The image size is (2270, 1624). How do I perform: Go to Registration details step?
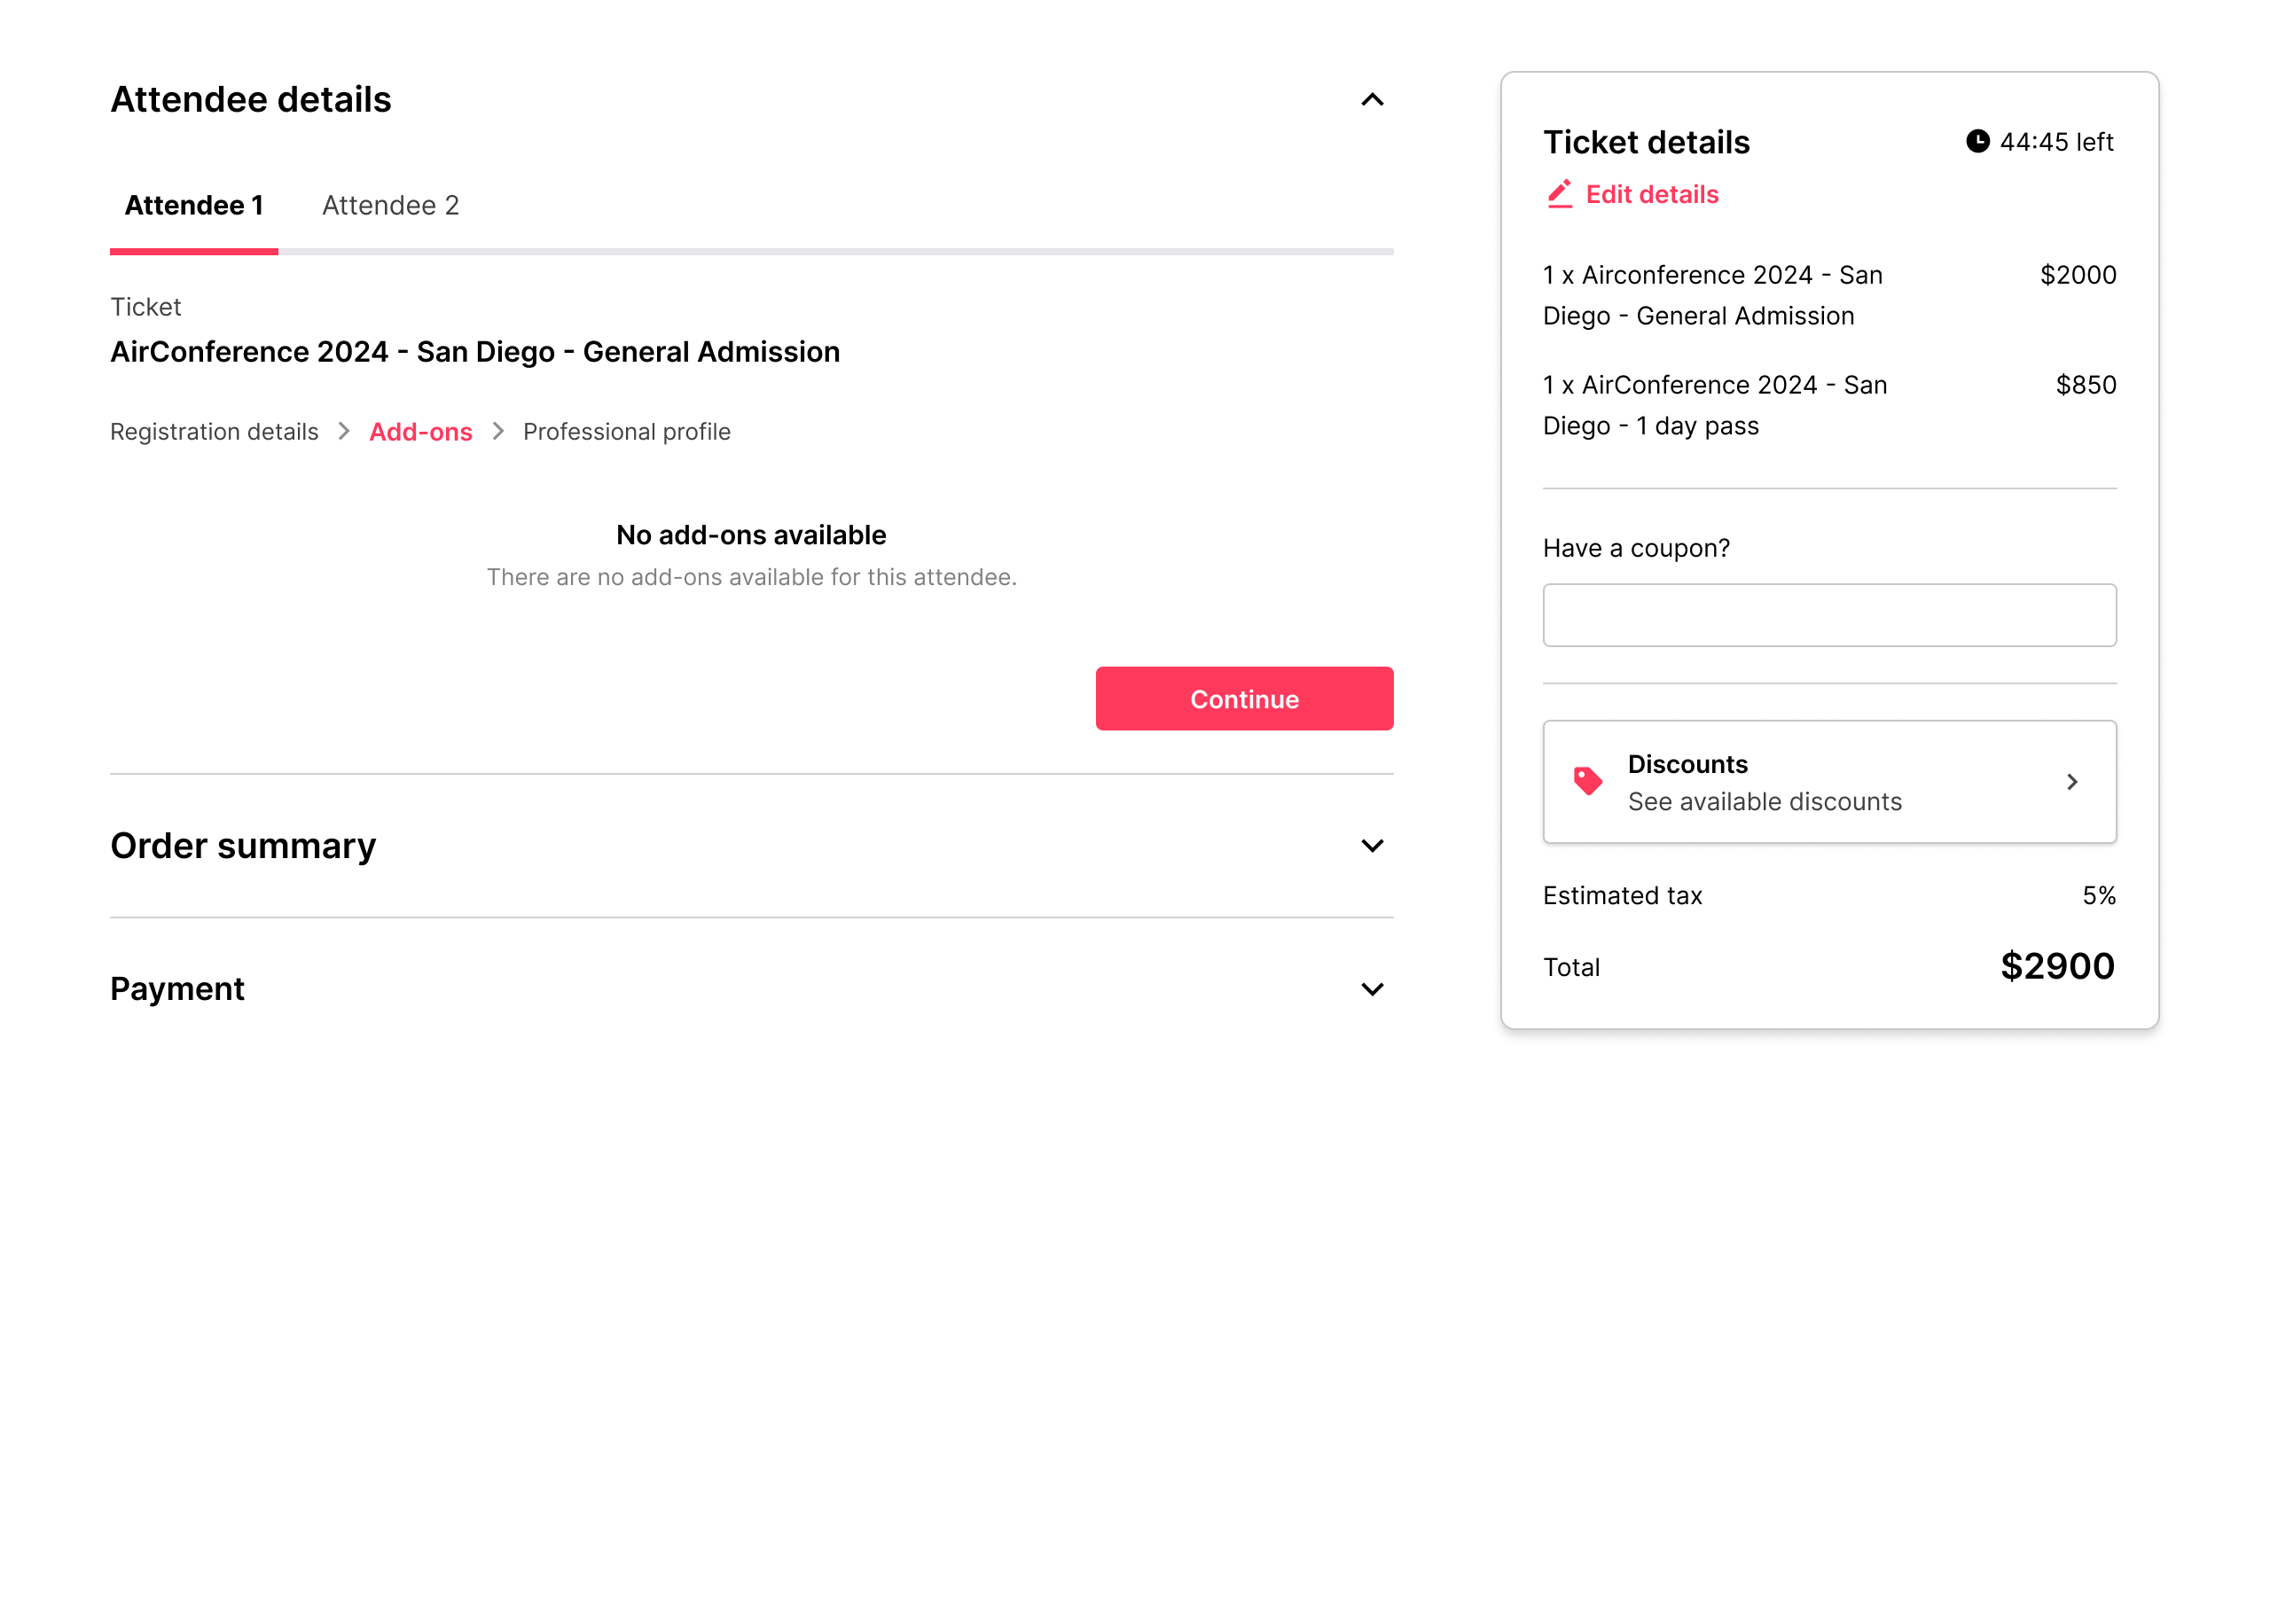coord(214,432)
